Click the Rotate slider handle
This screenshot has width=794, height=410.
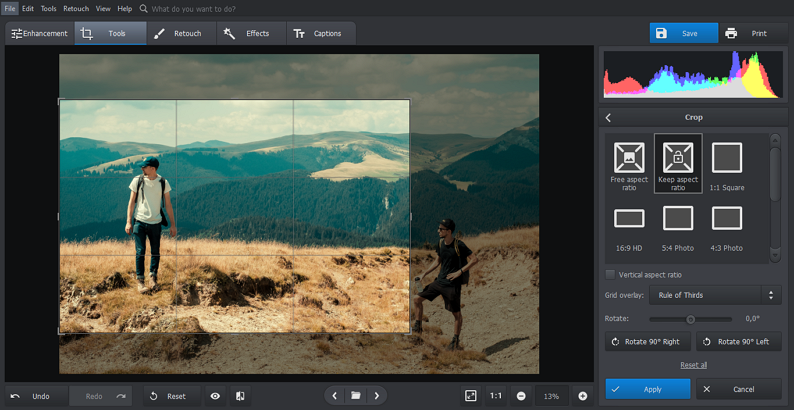690,319
